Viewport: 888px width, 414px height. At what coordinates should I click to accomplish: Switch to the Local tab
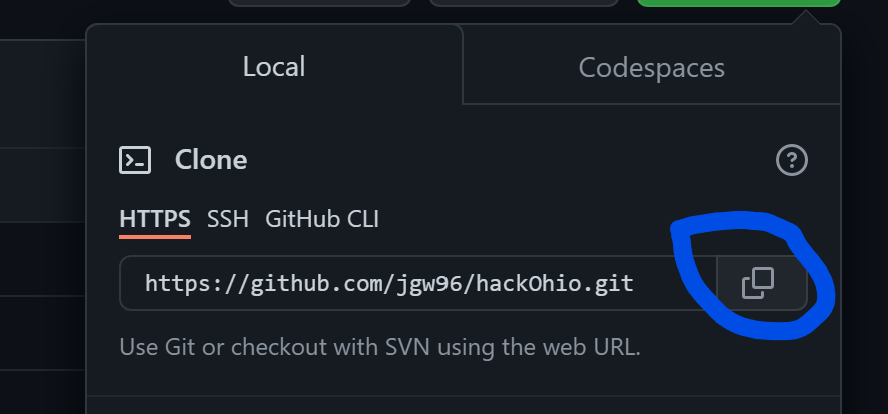(274, 67)
